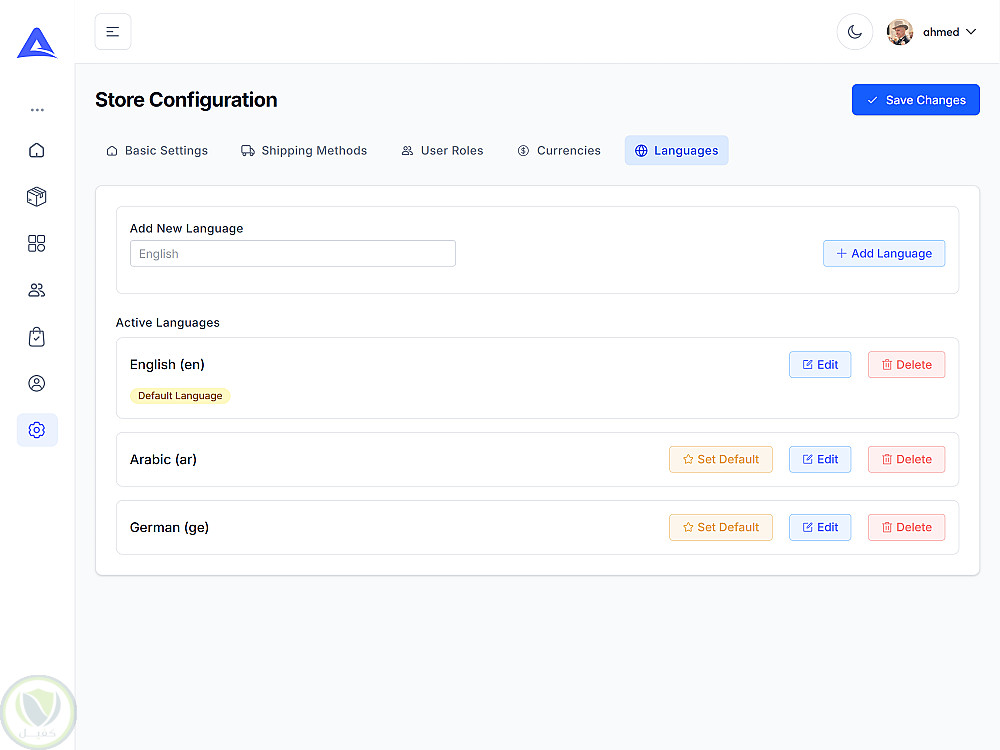The width and height of the screenshot is (1000, 750).
Task: Toggle dark mode with moon icon
Action: (x=855, y=32)
